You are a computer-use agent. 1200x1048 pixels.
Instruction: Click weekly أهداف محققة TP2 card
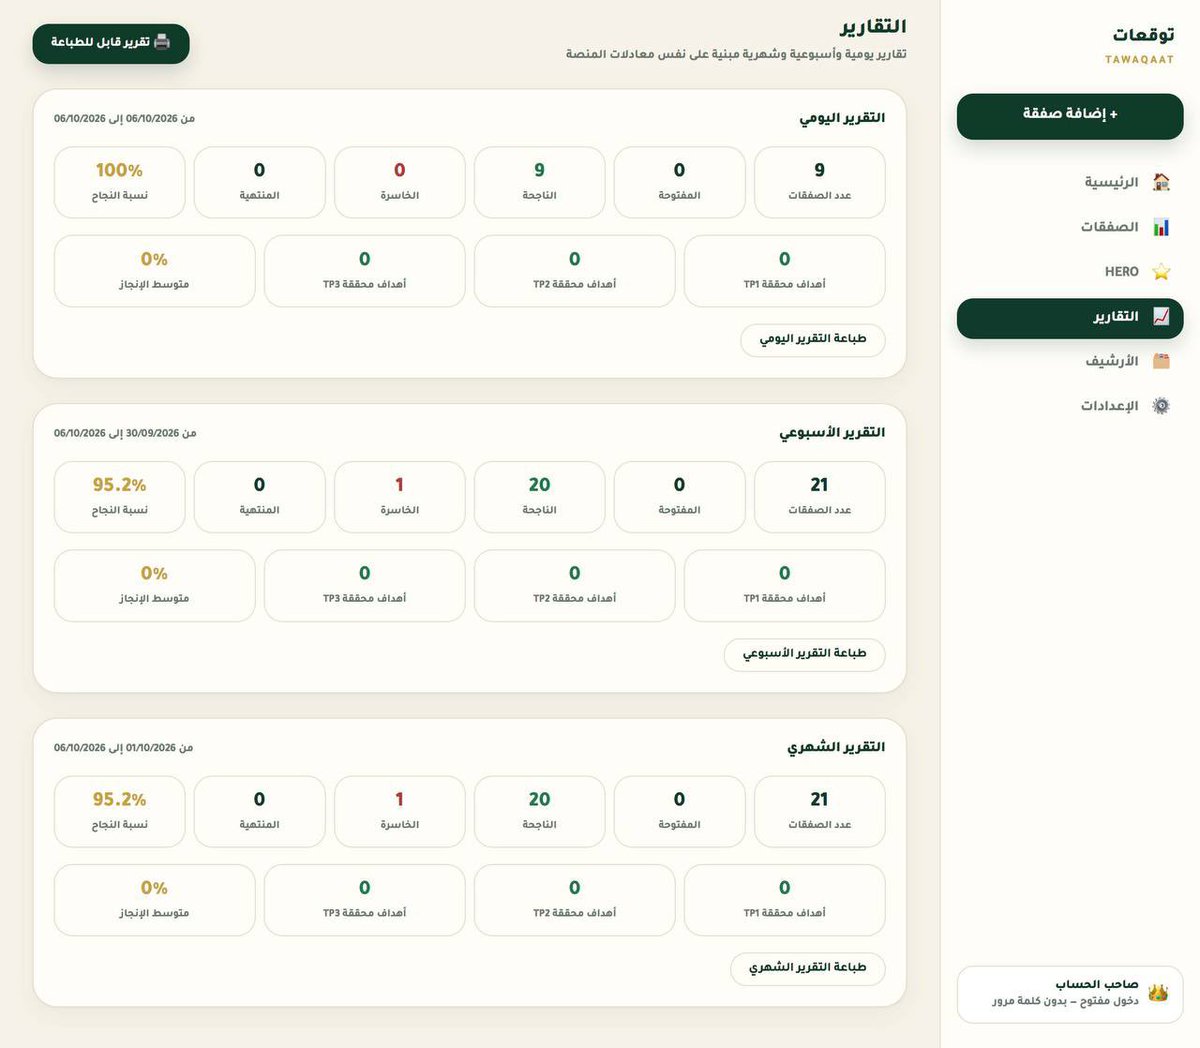click(574, 585)
